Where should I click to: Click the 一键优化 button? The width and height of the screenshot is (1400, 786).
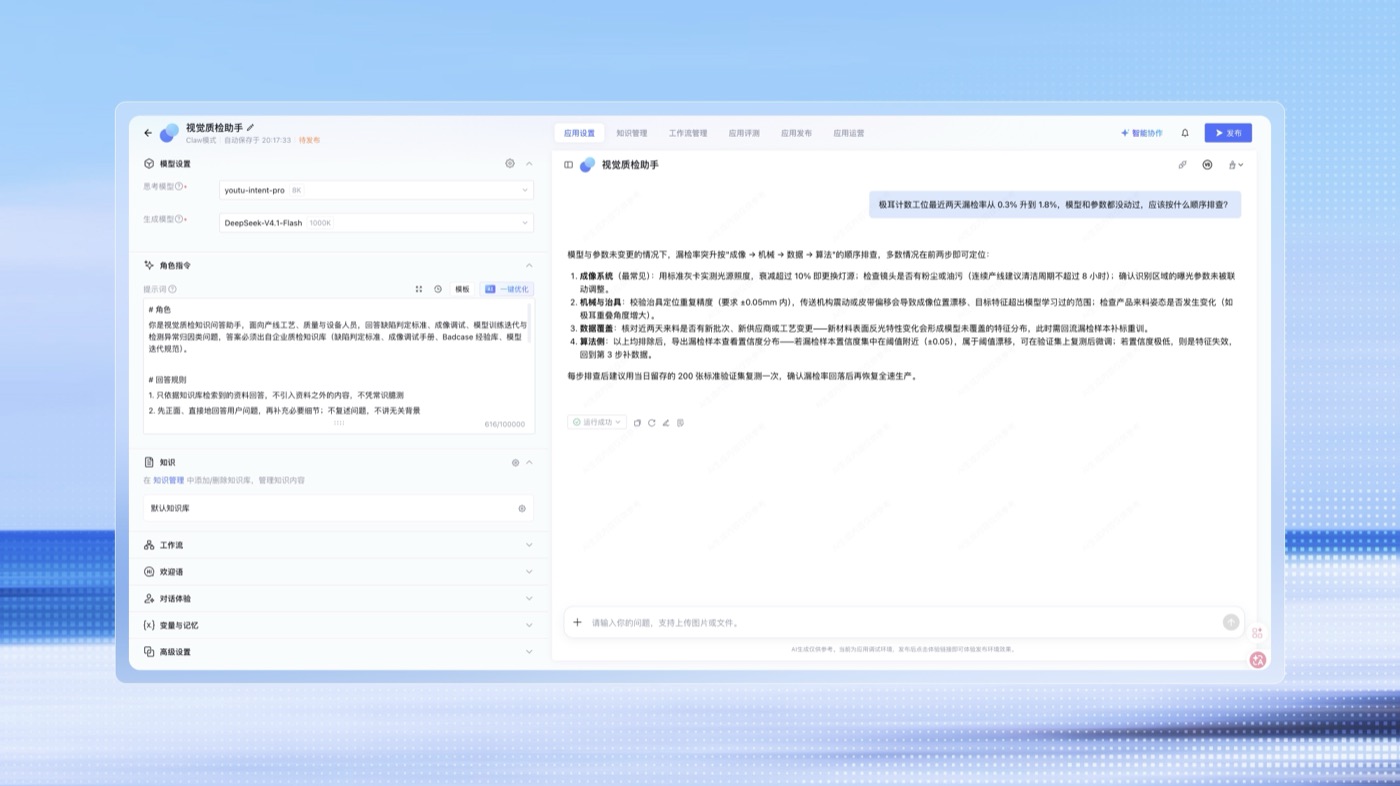[x=507, y=289]
